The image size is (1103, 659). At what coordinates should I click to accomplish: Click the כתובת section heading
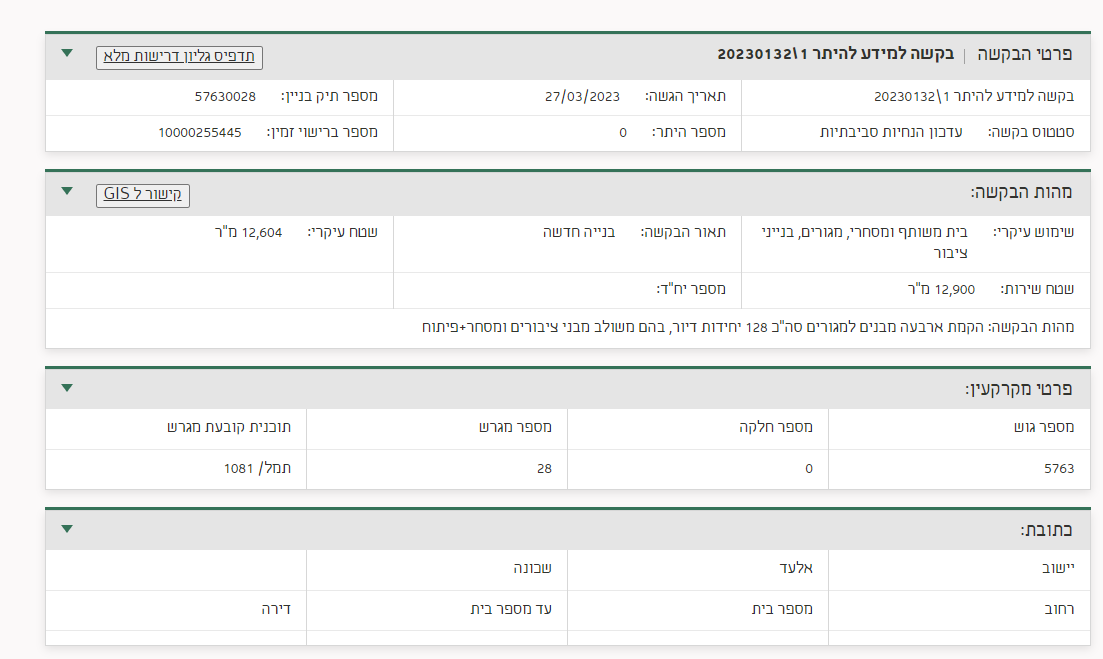[x=1046, y=530]
